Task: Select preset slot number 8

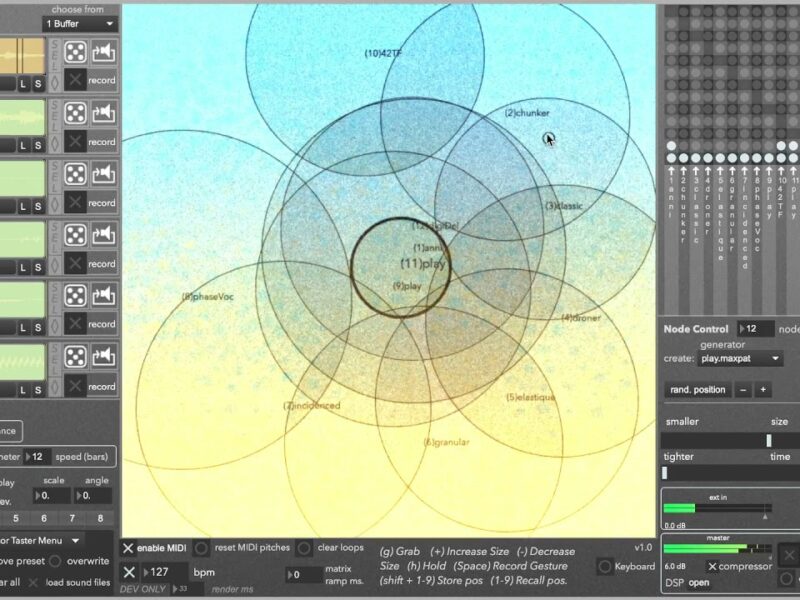Action: pos(99,518)
